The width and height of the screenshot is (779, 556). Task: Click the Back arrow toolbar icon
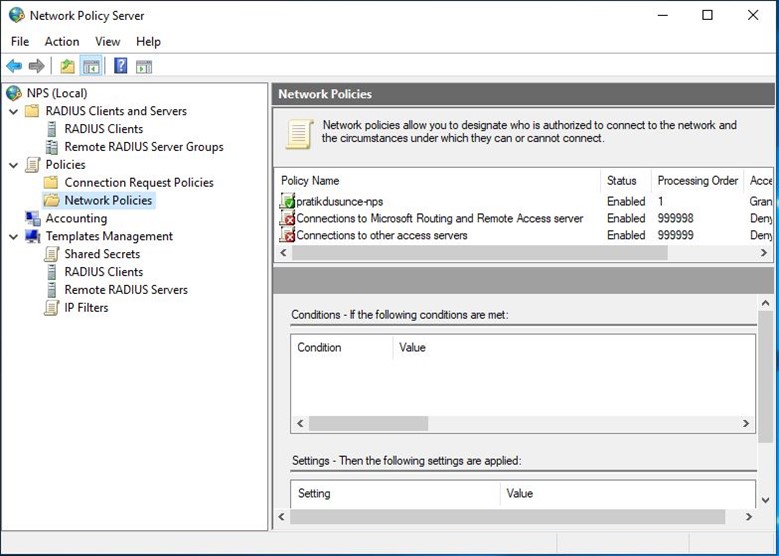tap(14, 66)
